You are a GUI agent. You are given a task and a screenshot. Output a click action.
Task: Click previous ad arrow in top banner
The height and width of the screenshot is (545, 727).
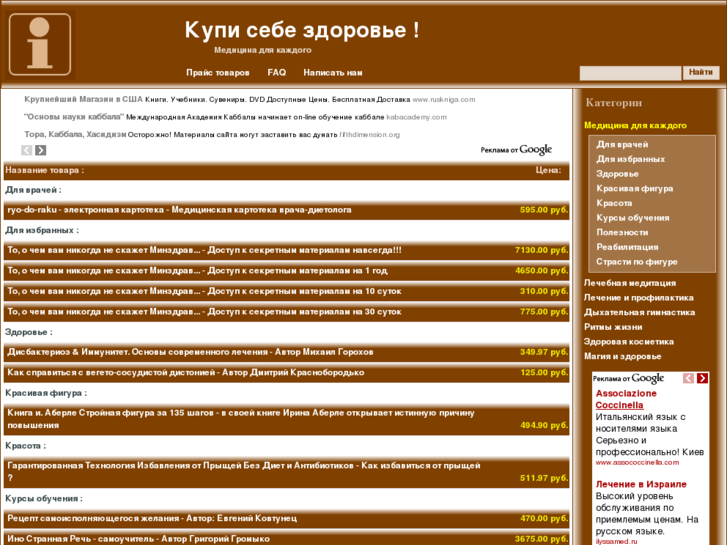coord(27,150)
